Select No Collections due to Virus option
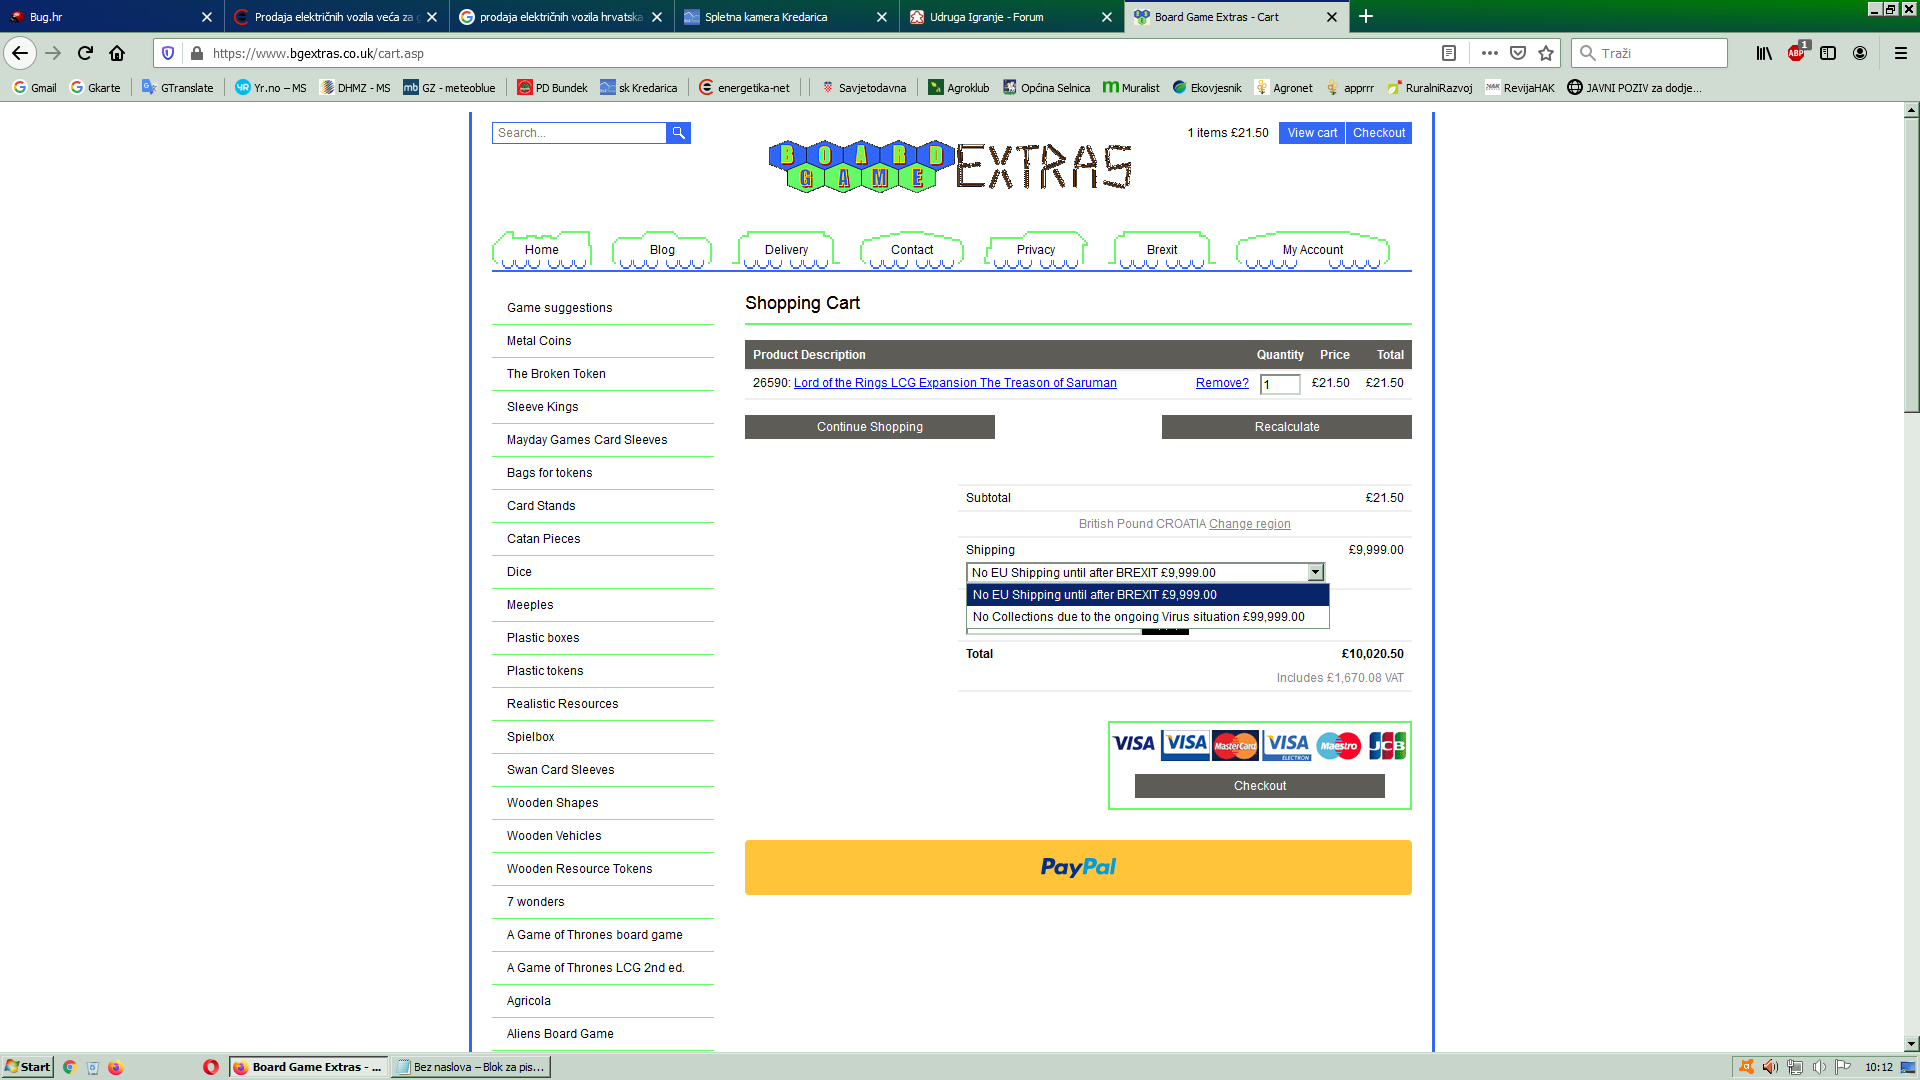Image resolution: width=1920 pixels, height=1080 pixels. click(1147, 617)
